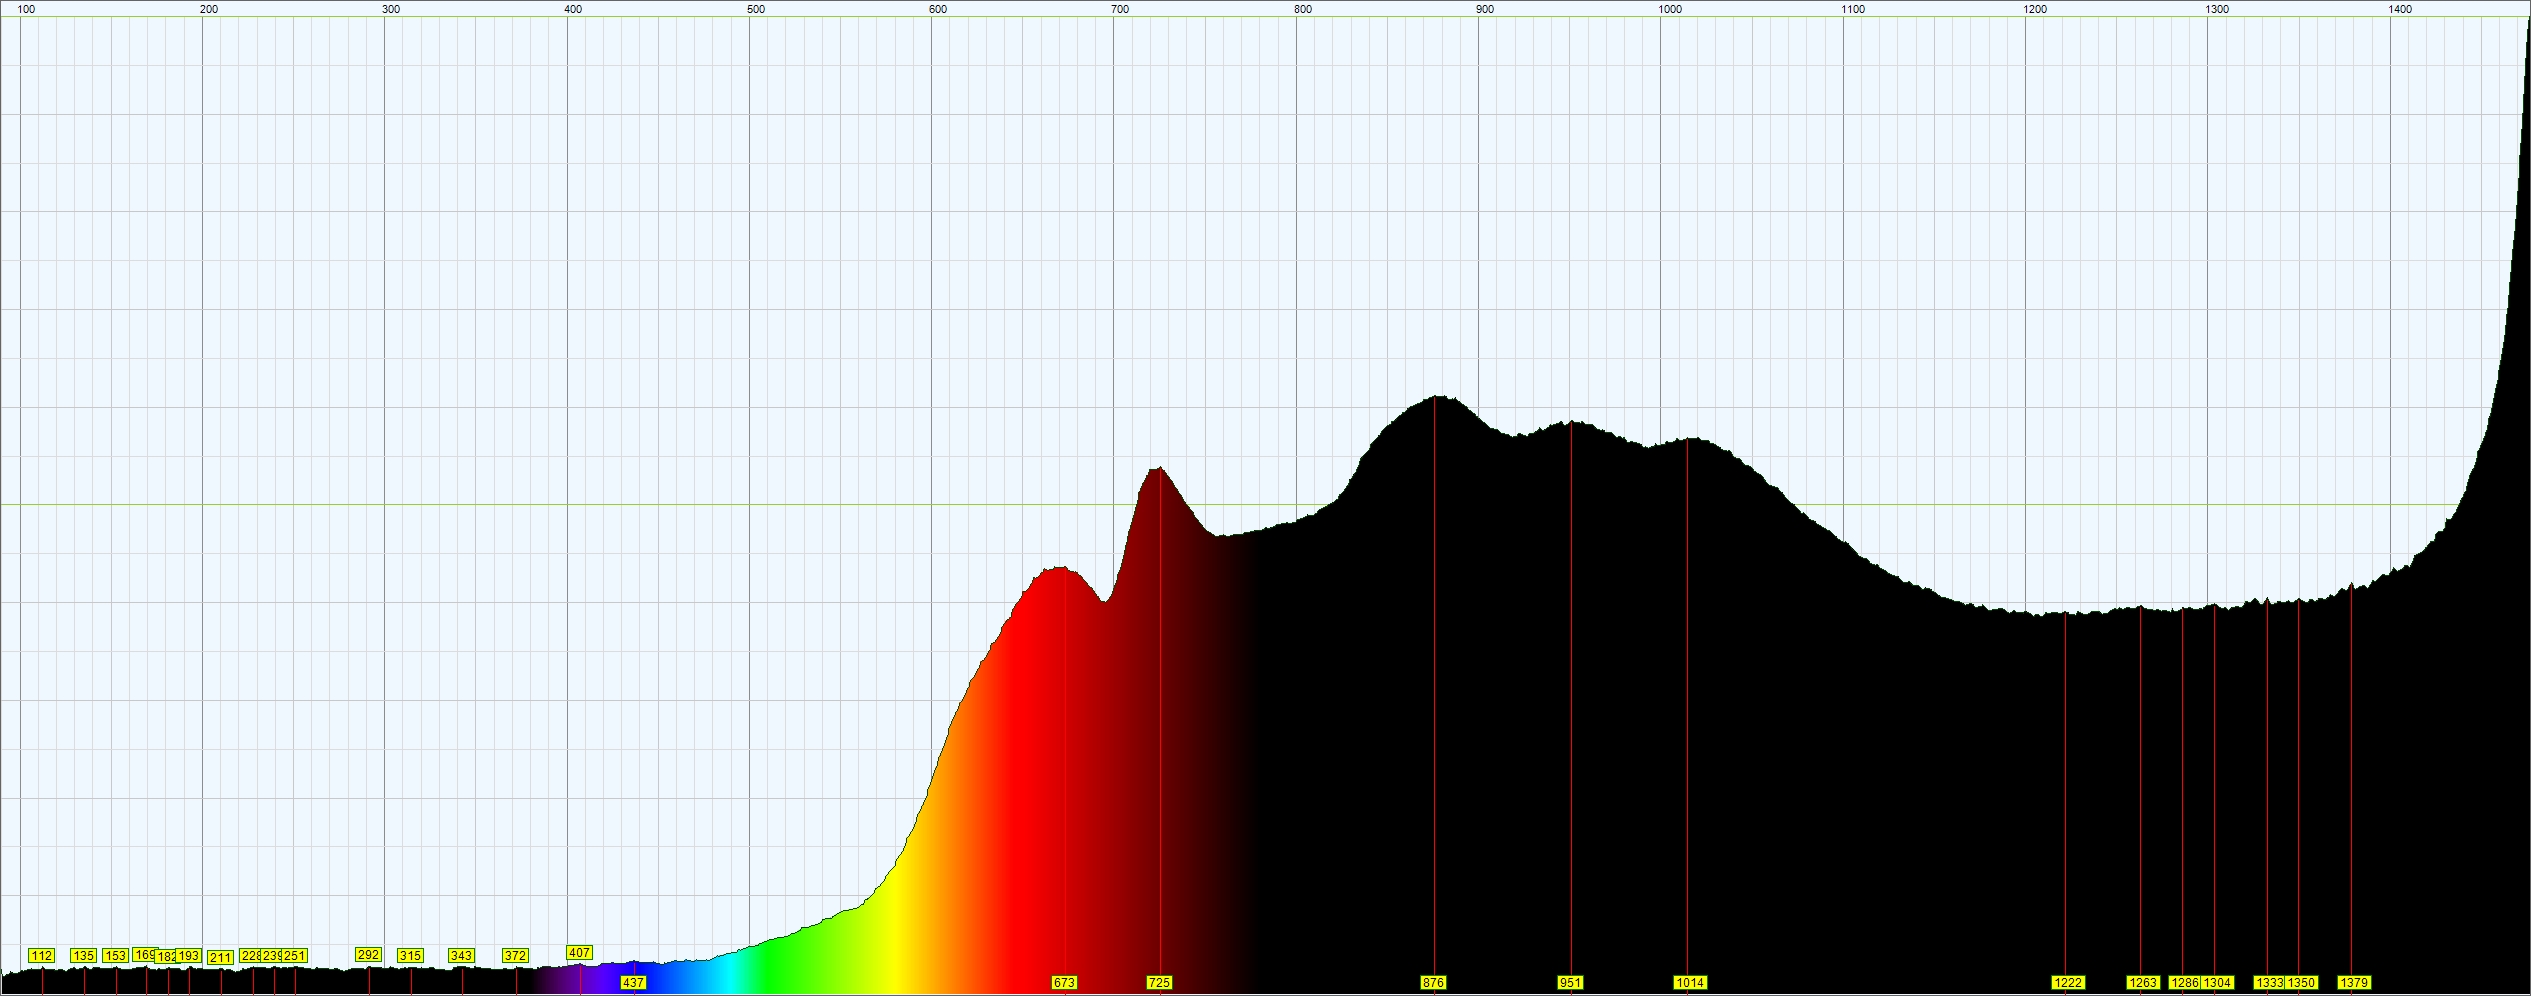Click the 112 peak label
The width and height of the screenshot is (2531, 996).
coord(41,956)
